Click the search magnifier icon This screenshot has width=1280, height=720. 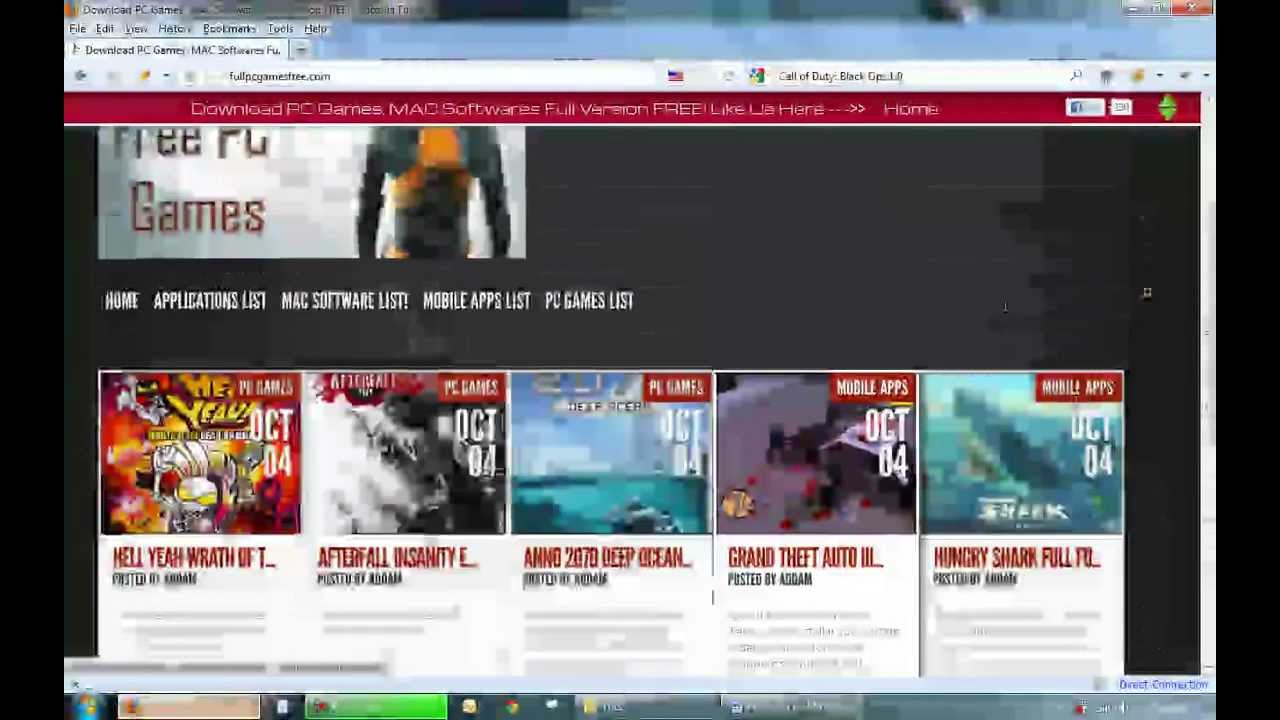click(x=1076, y=76)
